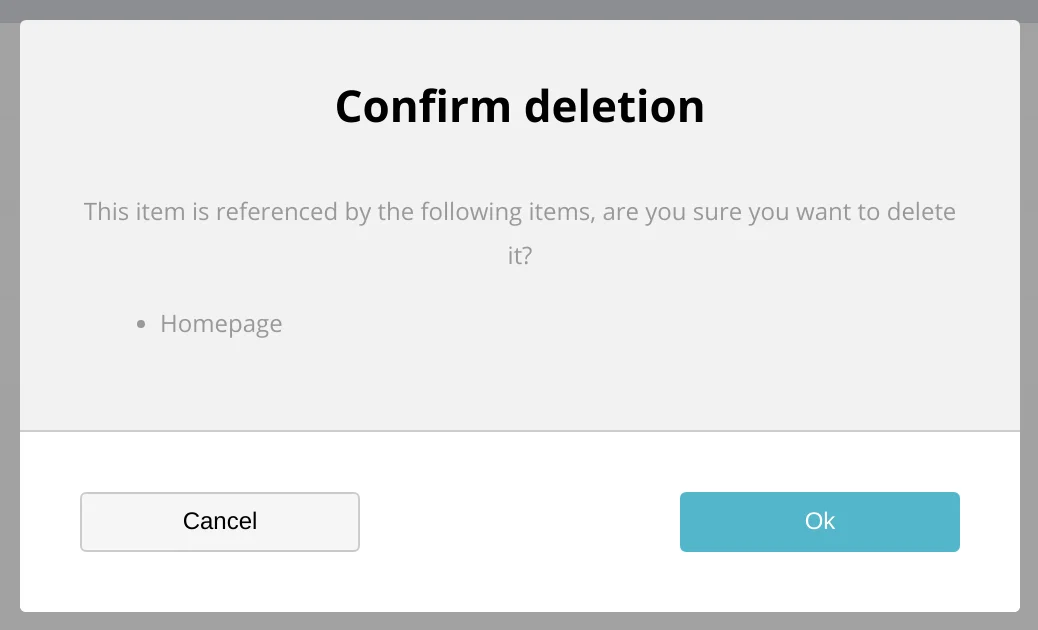The width and height of the screenshot is (1038, 630).
Task: Click the Ok button to confirm deletion
Action: (x=819, y=521)
